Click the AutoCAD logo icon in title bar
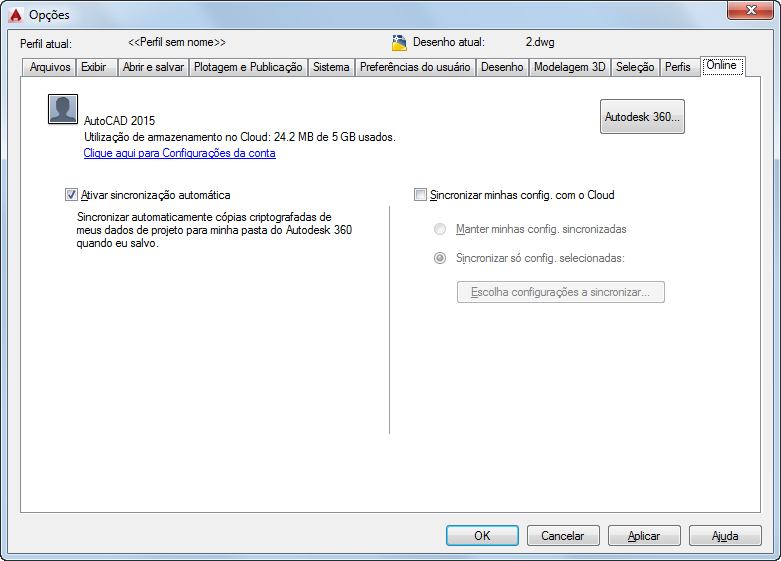 click(15, 15)
